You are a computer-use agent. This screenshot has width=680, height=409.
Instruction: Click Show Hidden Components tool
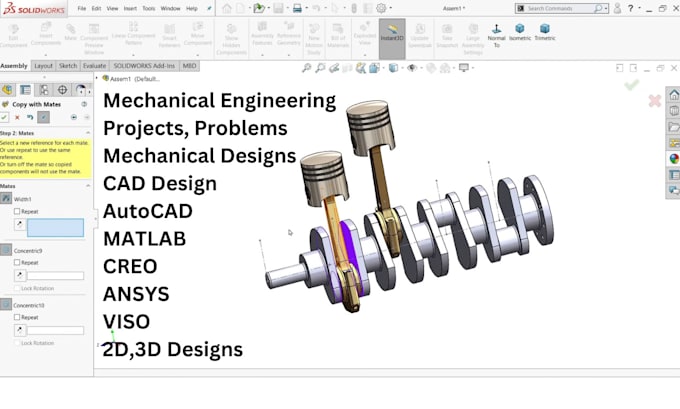231,40
